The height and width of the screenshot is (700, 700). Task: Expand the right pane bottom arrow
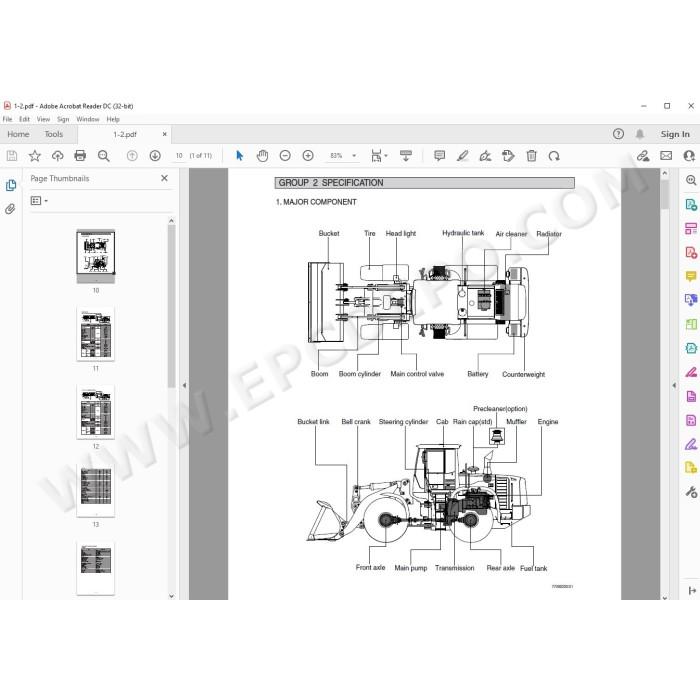point(692,591)
